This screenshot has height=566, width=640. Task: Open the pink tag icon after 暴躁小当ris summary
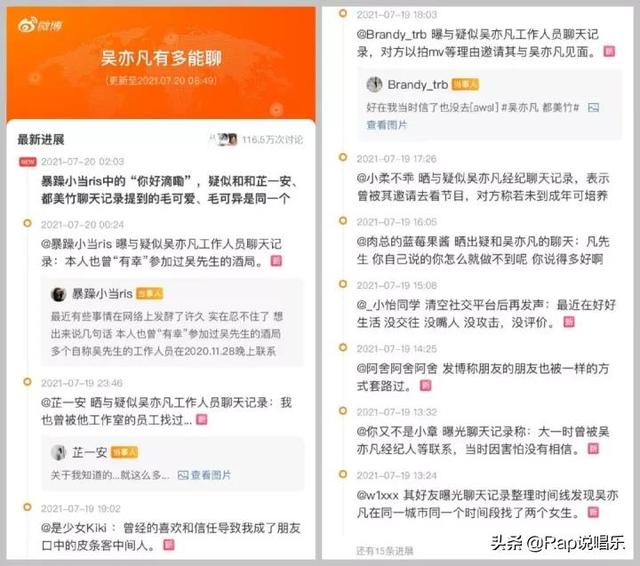pyautogui.click(x=276, y=261)
